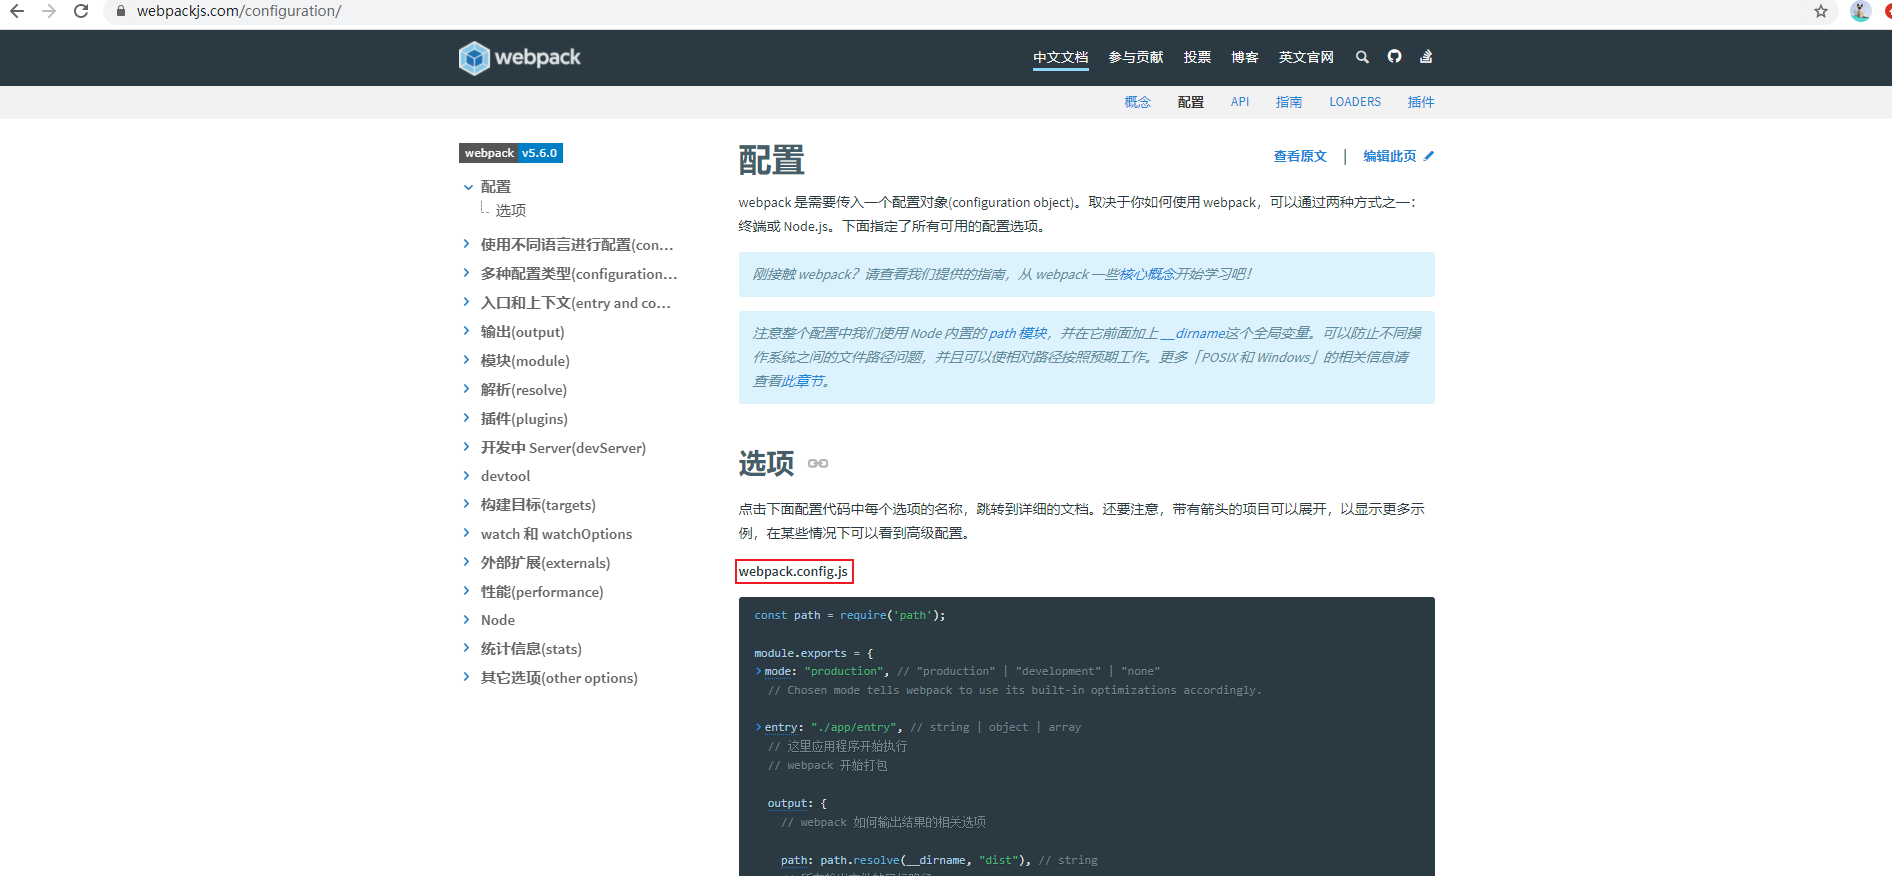Click the path option in code block
1892x876 pixels.
[794, 860]
